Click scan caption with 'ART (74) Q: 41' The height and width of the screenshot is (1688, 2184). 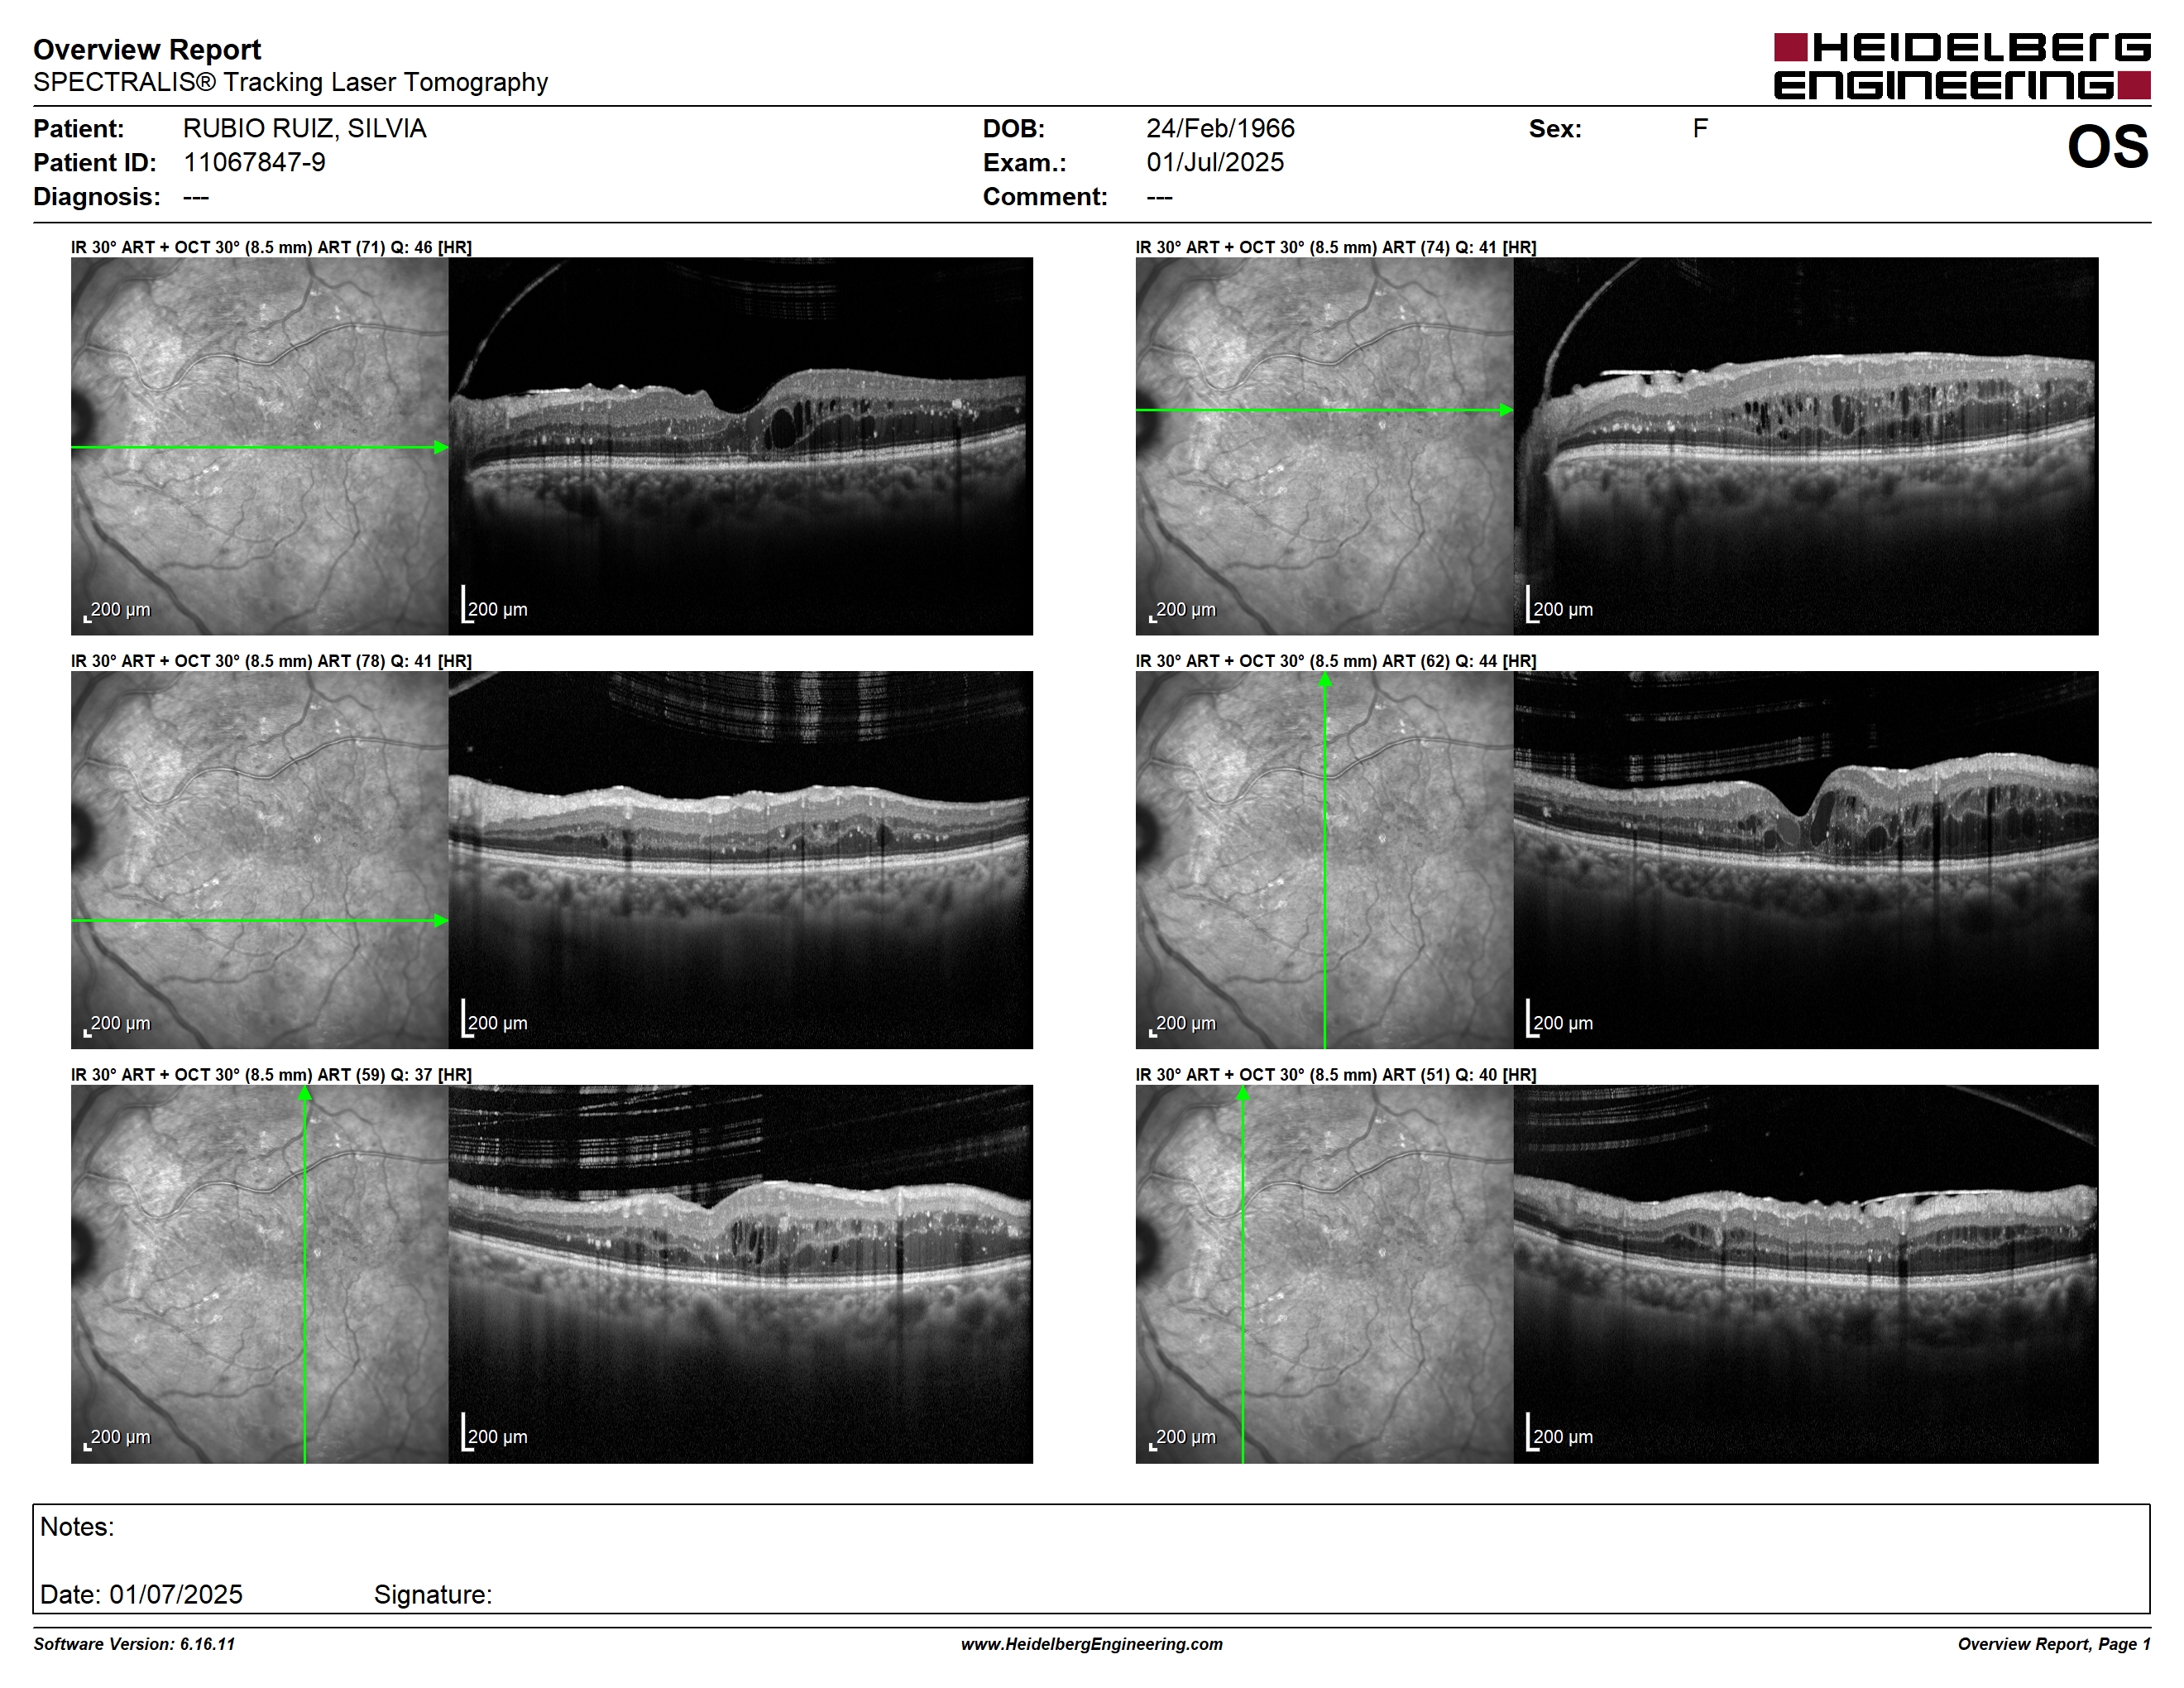[x=1336, y=247]
